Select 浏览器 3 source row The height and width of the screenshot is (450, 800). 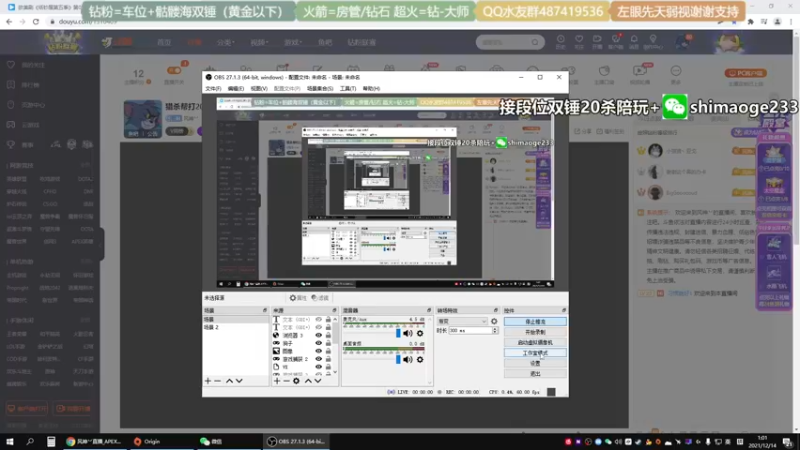[x=302, y=335]
